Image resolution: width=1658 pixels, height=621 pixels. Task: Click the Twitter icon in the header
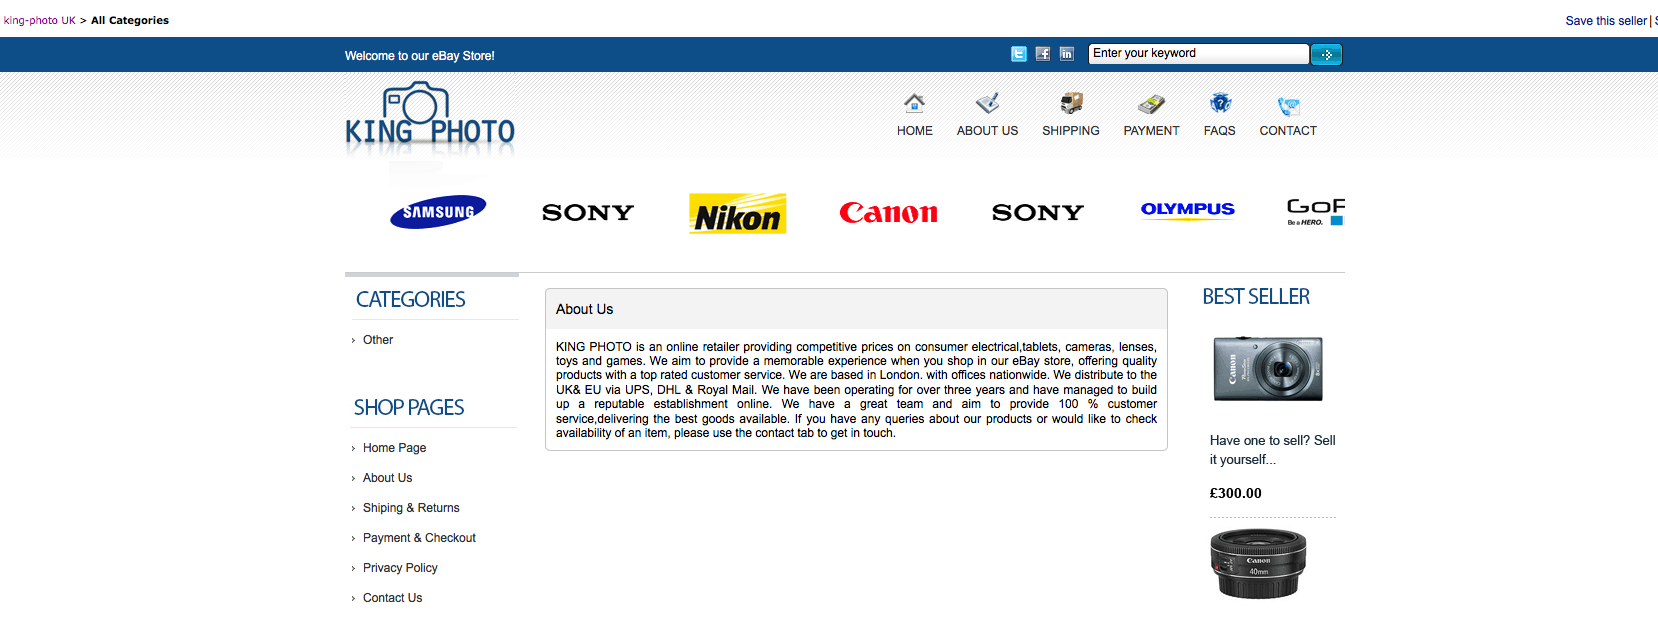1018,54
